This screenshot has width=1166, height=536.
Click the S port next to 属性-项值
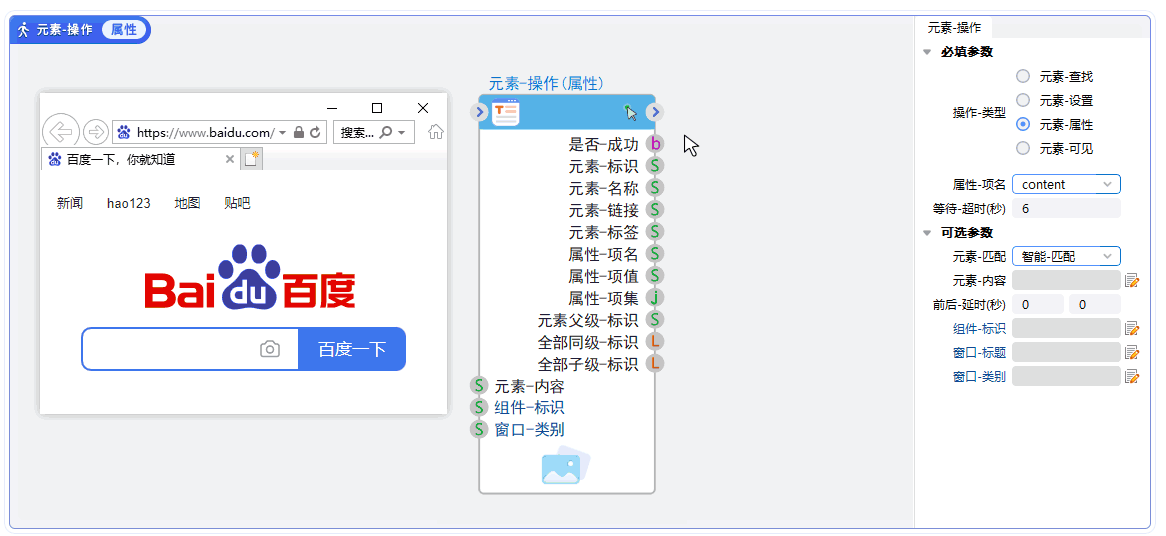(x=654, y=276)
